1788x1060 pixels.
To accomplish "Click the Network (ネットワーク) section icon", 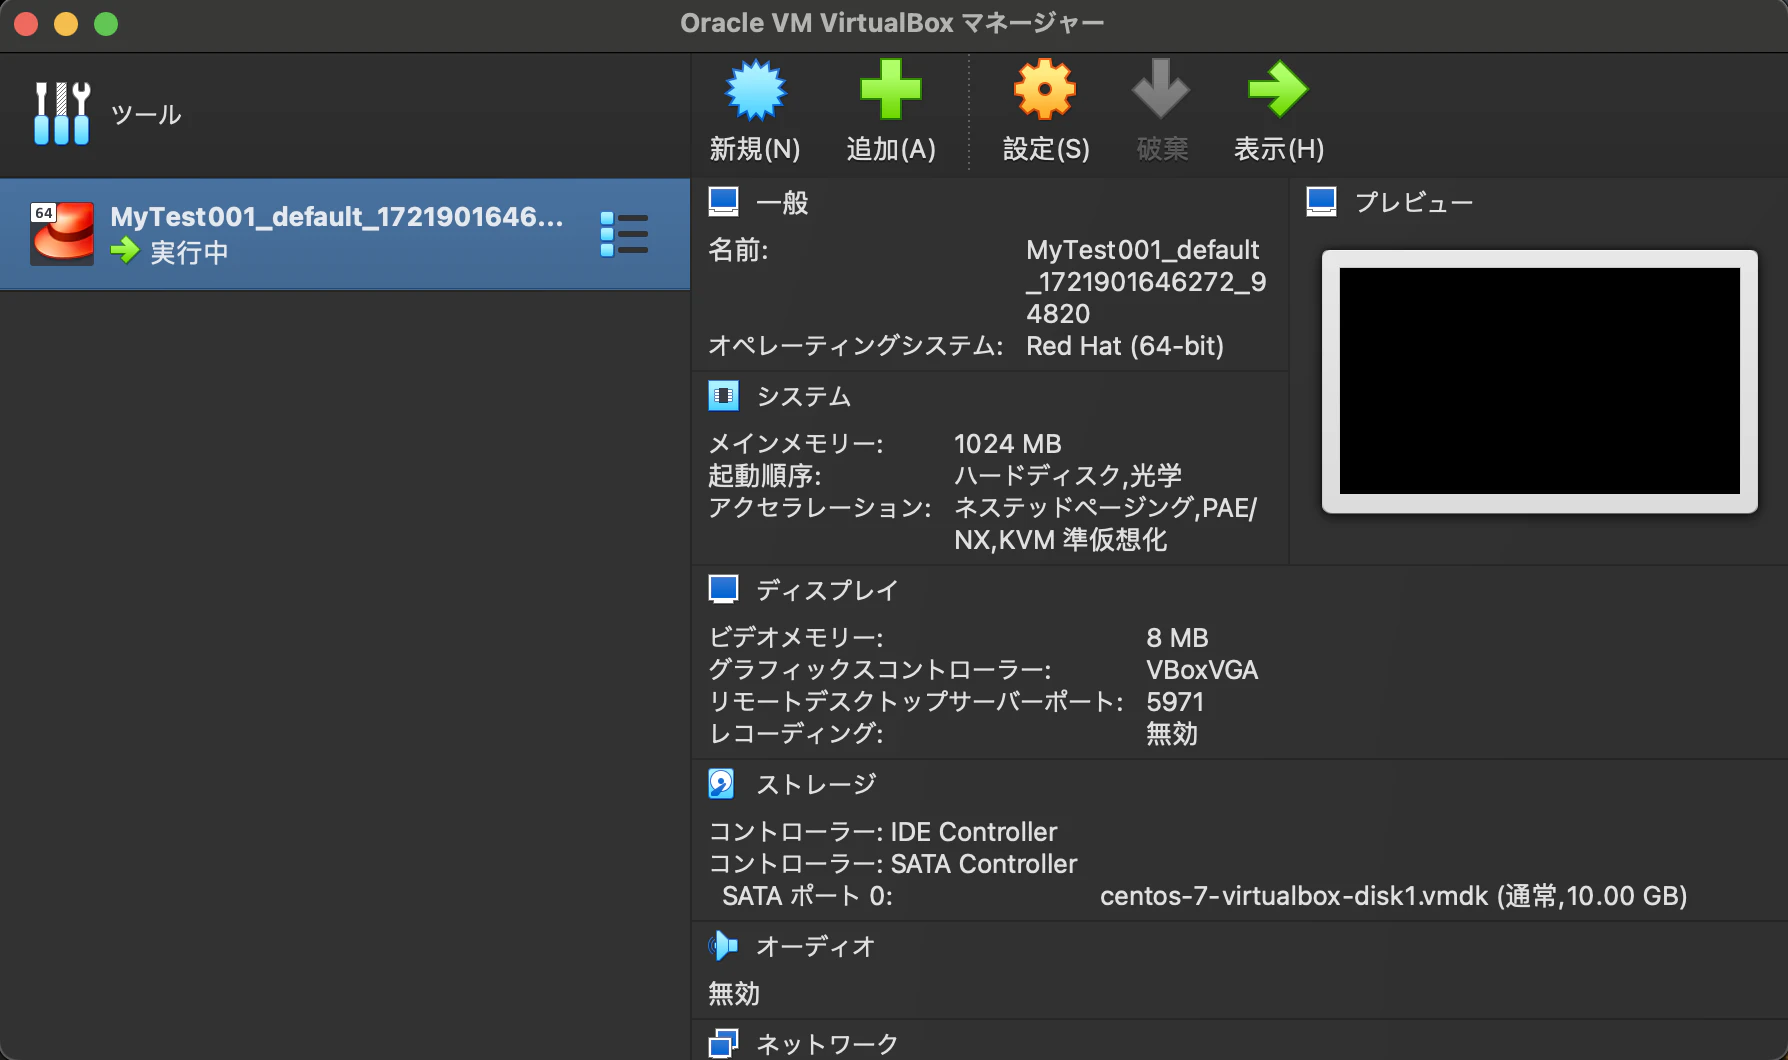I will (x=723, y=1043).
